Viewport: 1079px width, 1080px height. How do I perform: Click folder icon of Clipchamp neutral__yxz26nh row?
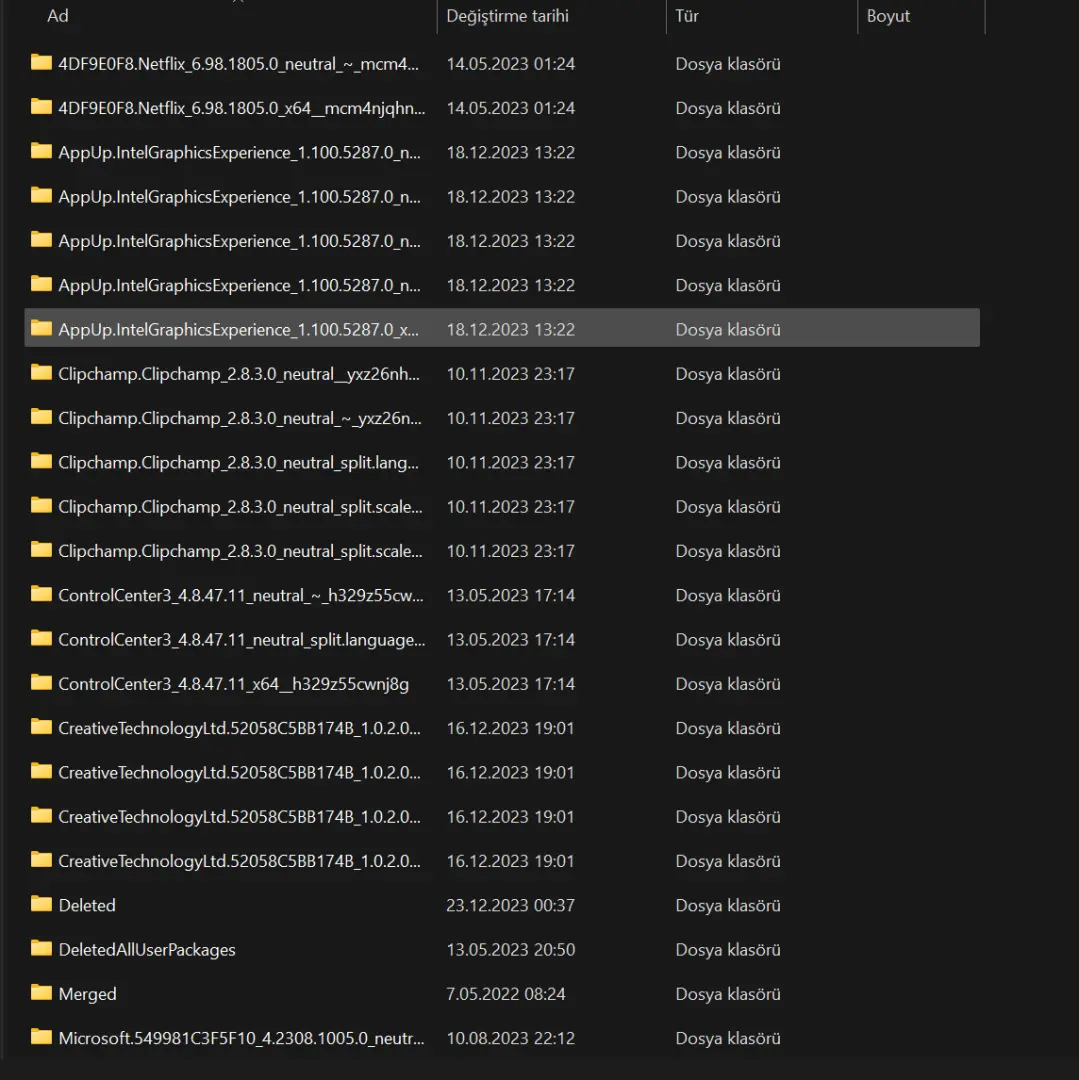point(41,373)
